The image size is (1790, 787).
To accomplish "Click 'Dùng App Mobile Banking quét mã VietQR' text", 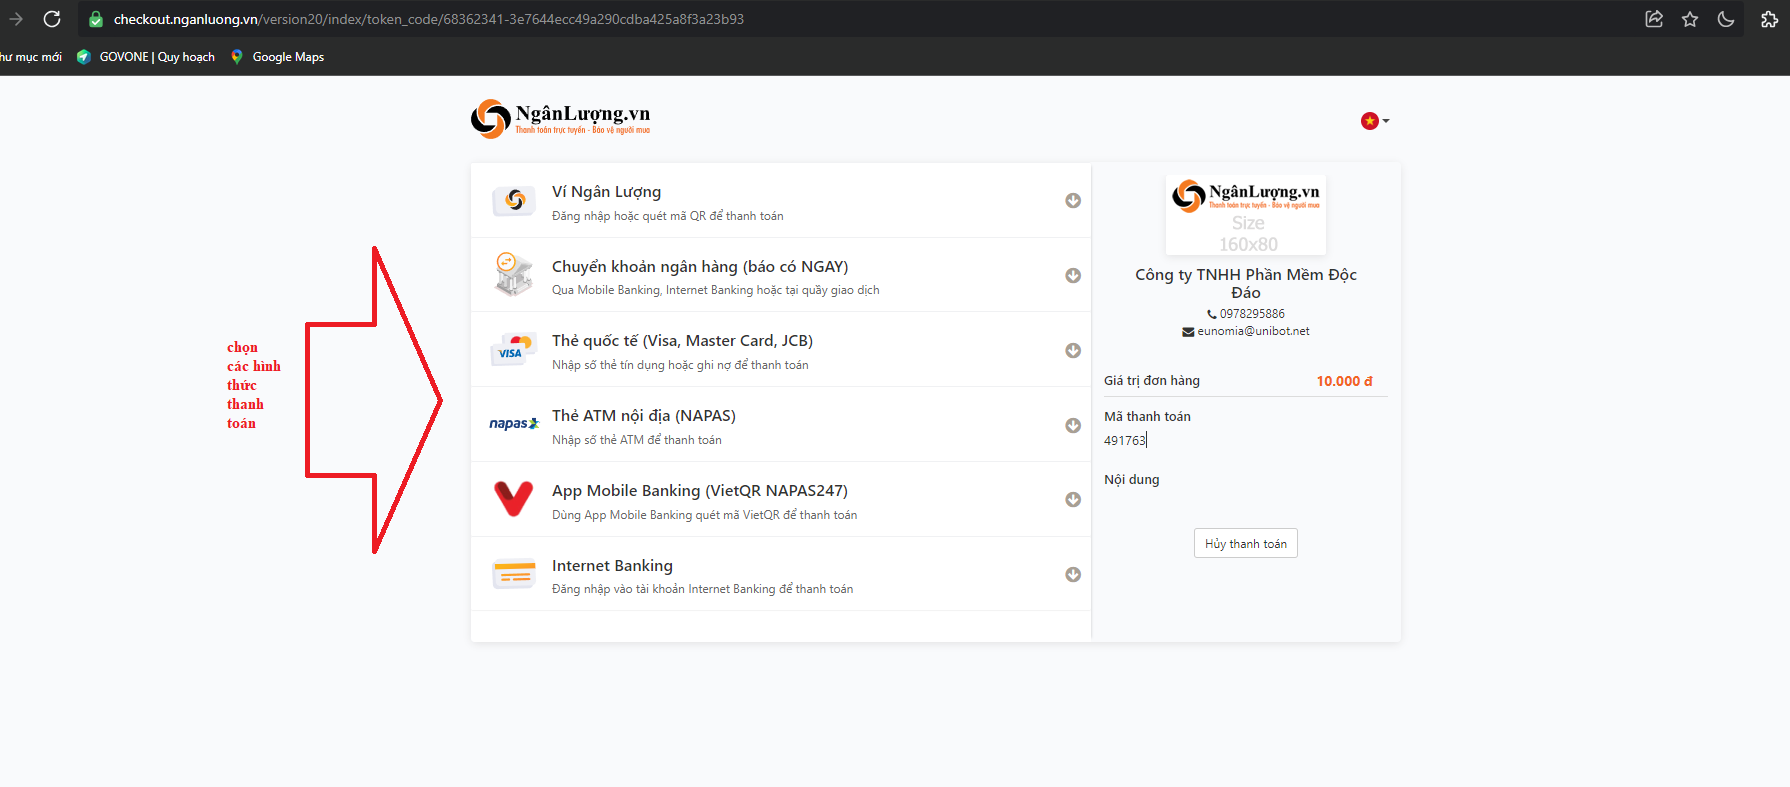I will (704, 515).
